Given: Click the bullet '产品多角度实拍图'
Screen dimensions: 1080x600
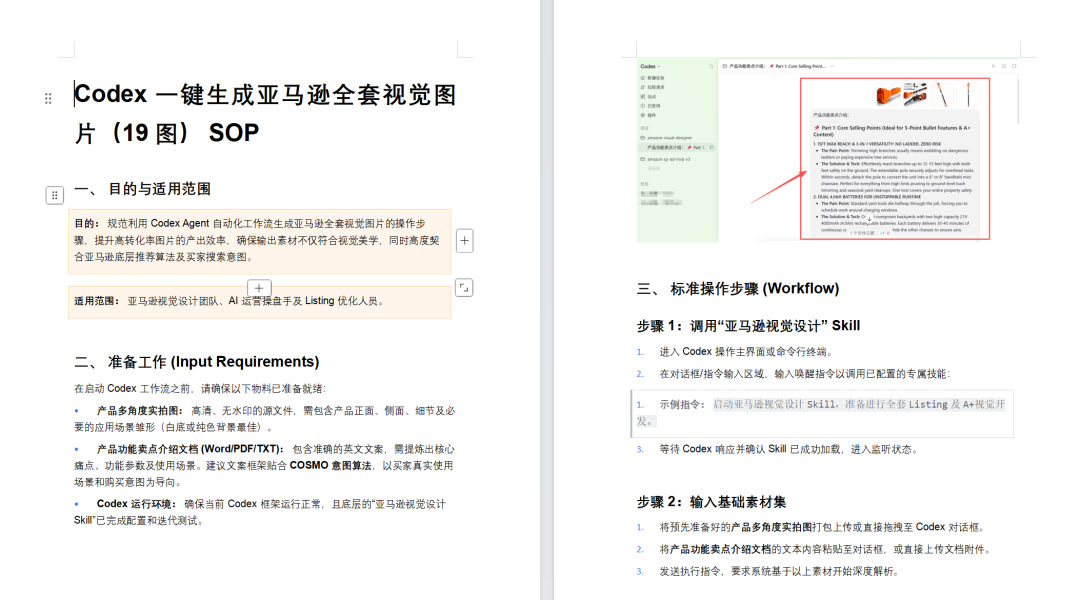Looking at the screenshot, I should pyautogui.click(x=264, y=419).
